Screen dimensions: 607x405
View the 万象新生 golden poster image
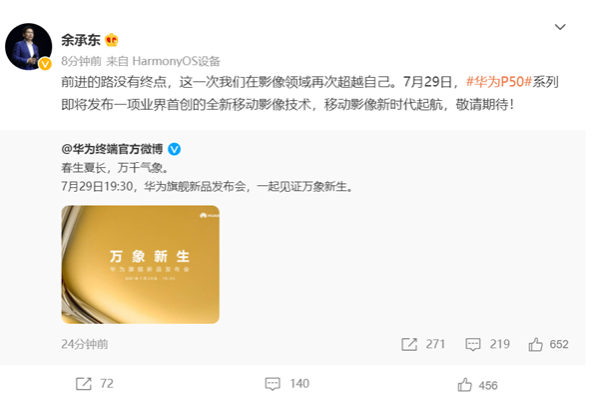141,264
